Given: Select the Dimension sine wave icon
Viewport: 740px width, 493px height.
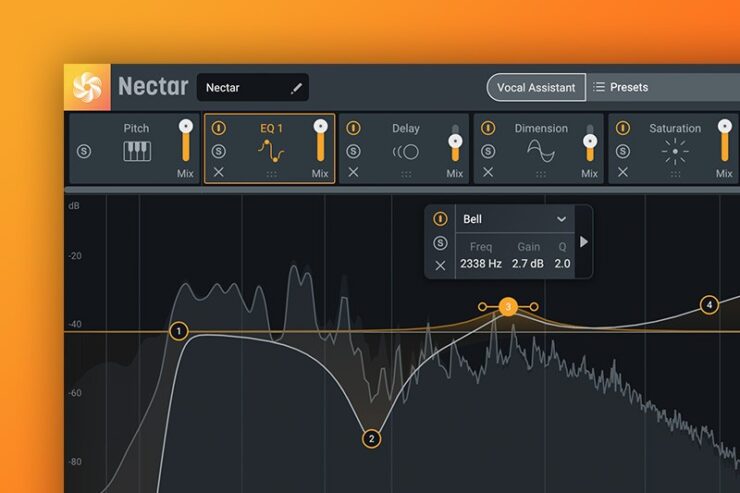Looking at the screenshot, I should pyautogui.click(x=541, y=151).
